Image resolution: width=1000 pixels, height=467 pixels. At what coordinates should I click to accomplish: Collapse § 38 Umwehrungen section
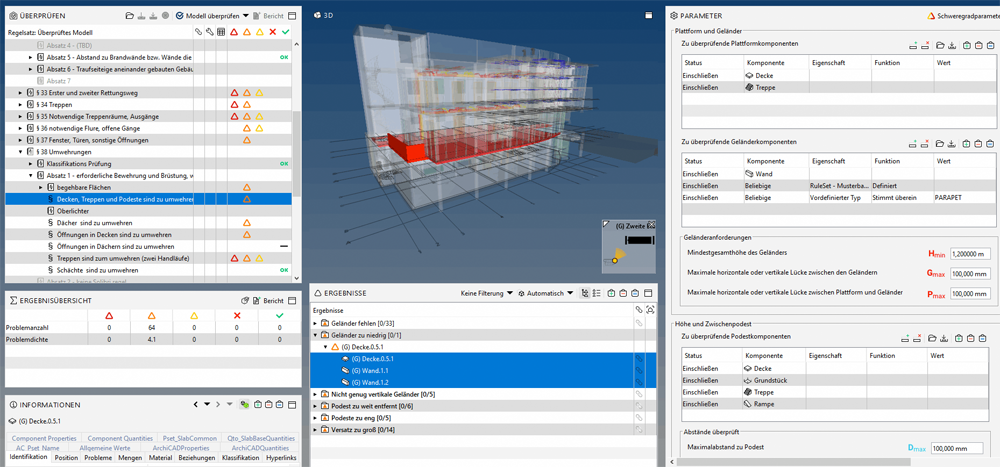pos(20,152)
